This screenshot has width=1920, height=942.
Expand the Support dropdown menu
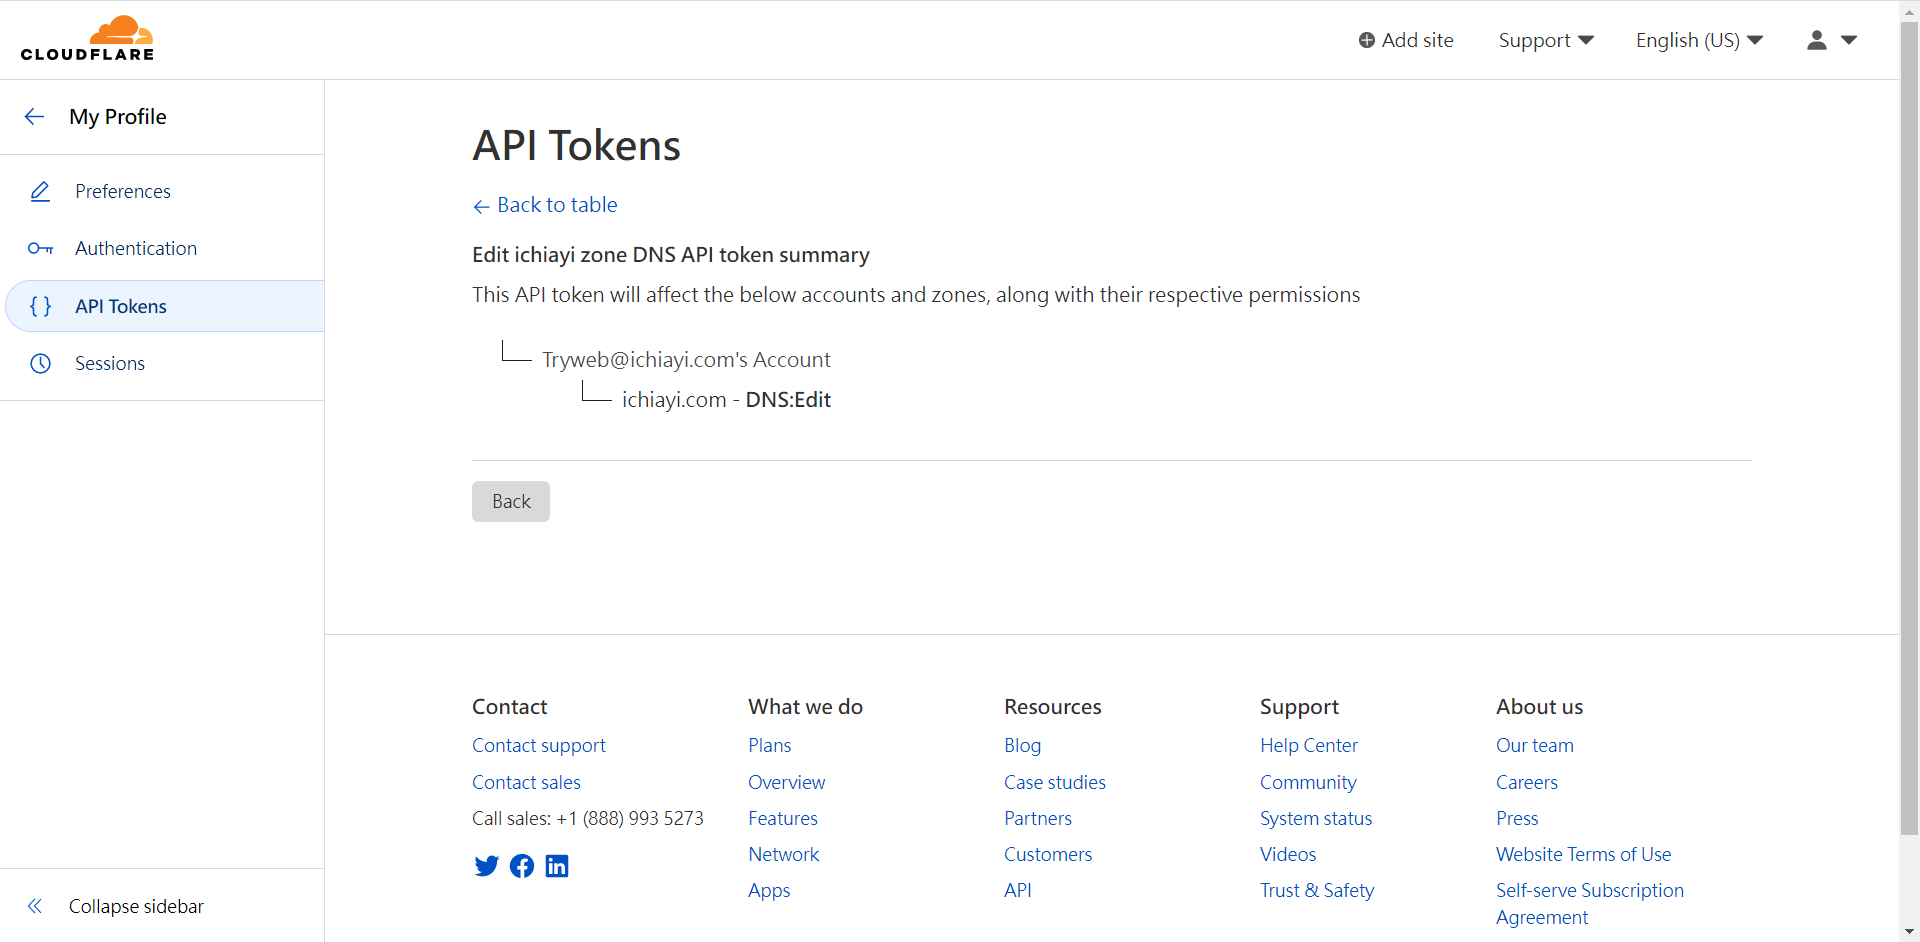click(1546, 40)
